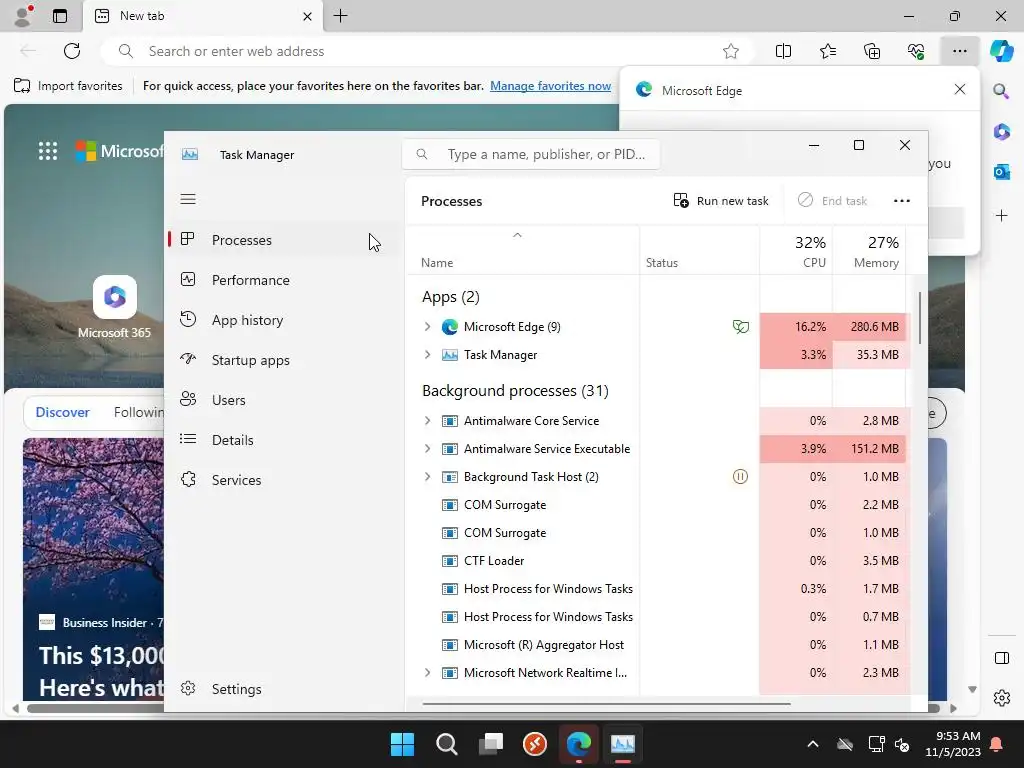Click the suspended pause icon for Background Task Host

[x=740, y=477]
